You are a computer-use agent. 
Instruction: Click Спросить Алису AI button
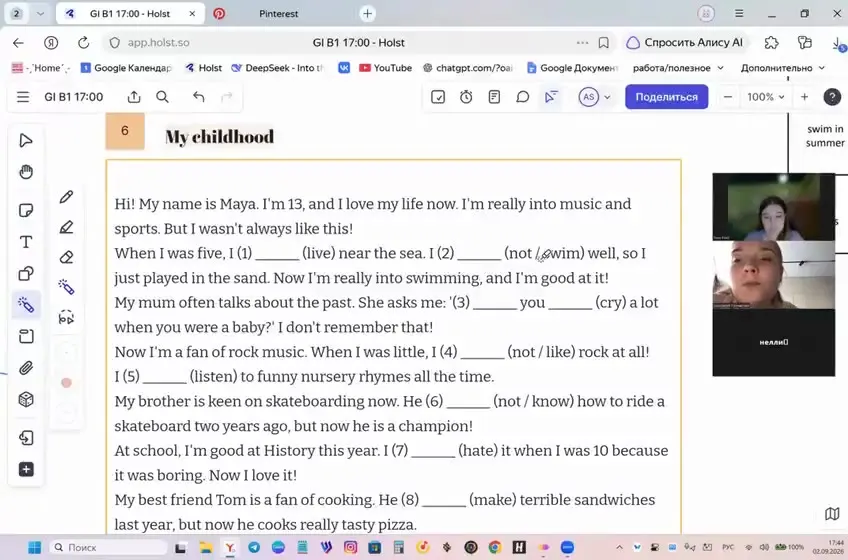pos(685,43)
